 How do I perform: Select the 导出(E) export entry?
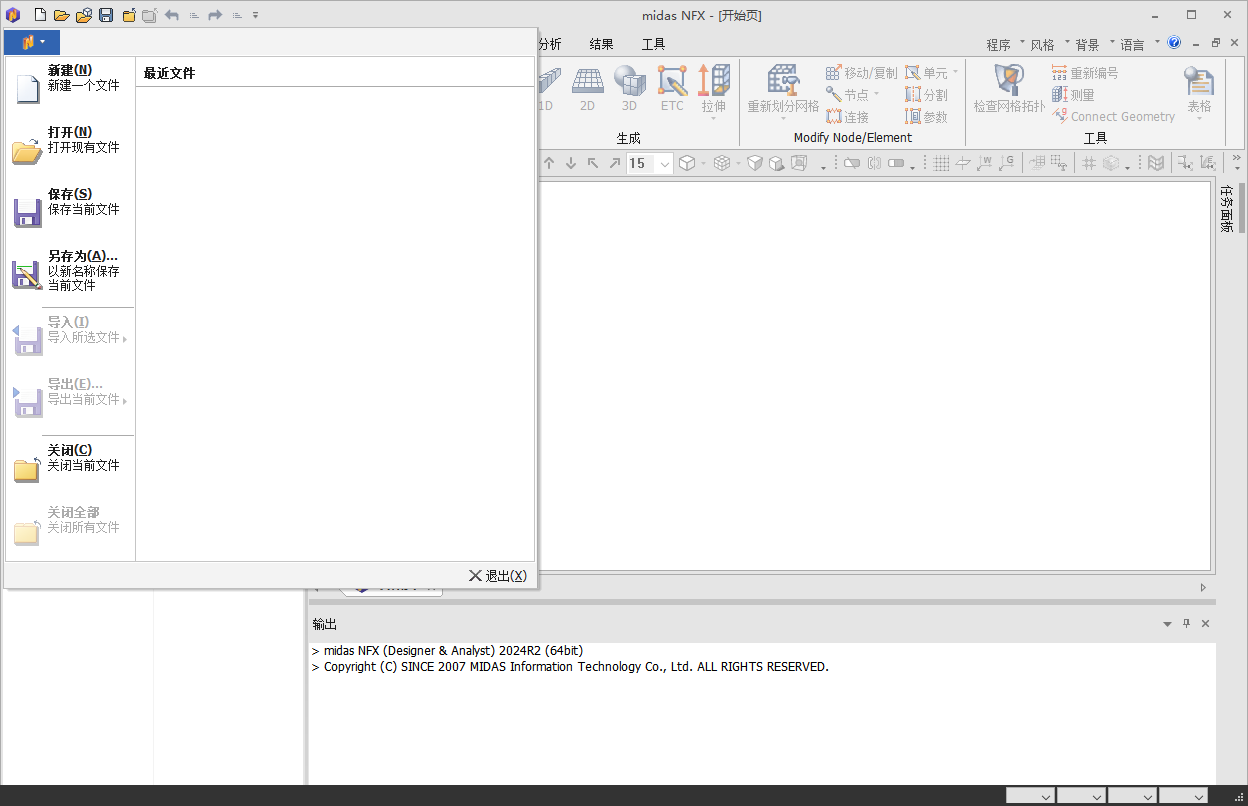[x=70, y=396]
